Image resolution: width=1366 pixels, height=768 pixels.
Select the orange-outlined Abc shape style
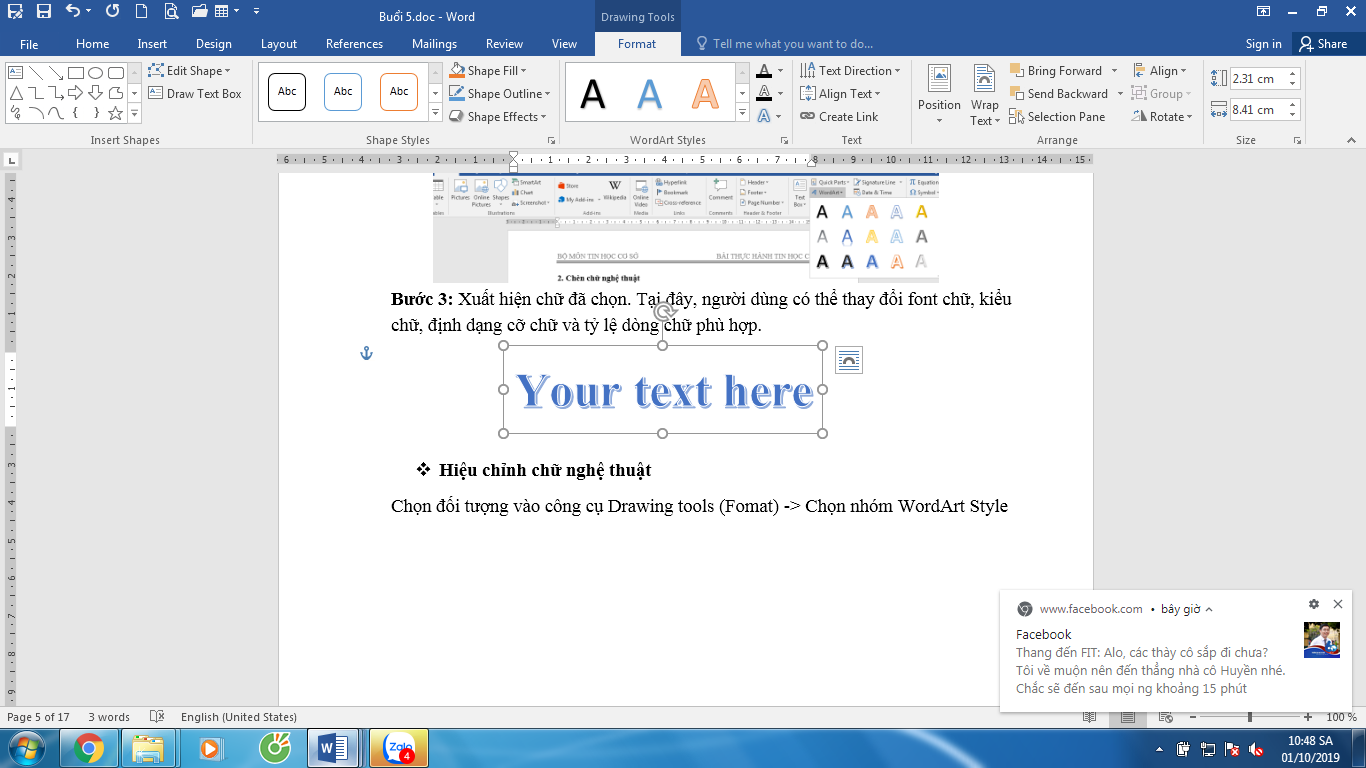pos(399,92)
